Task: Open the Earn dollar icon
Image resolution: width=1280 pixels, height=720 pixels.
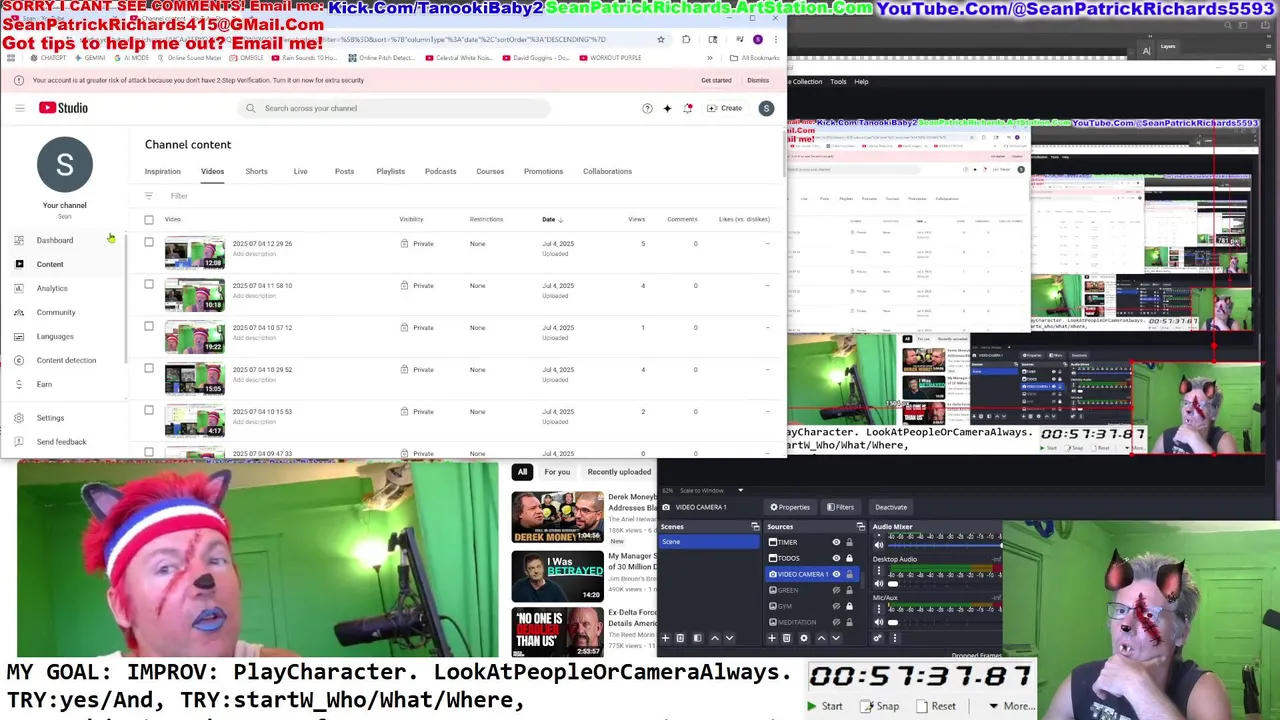Action: 19,384
